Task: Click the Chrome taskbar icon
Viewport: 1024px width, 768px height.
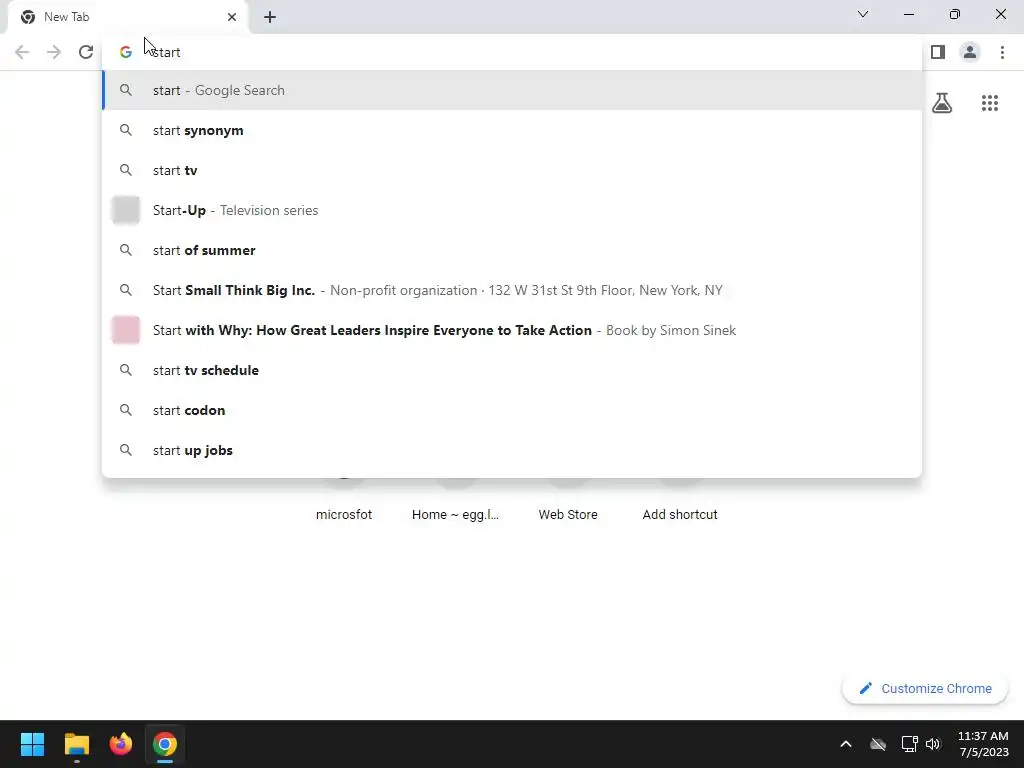Action: click(x=165, y=744)
